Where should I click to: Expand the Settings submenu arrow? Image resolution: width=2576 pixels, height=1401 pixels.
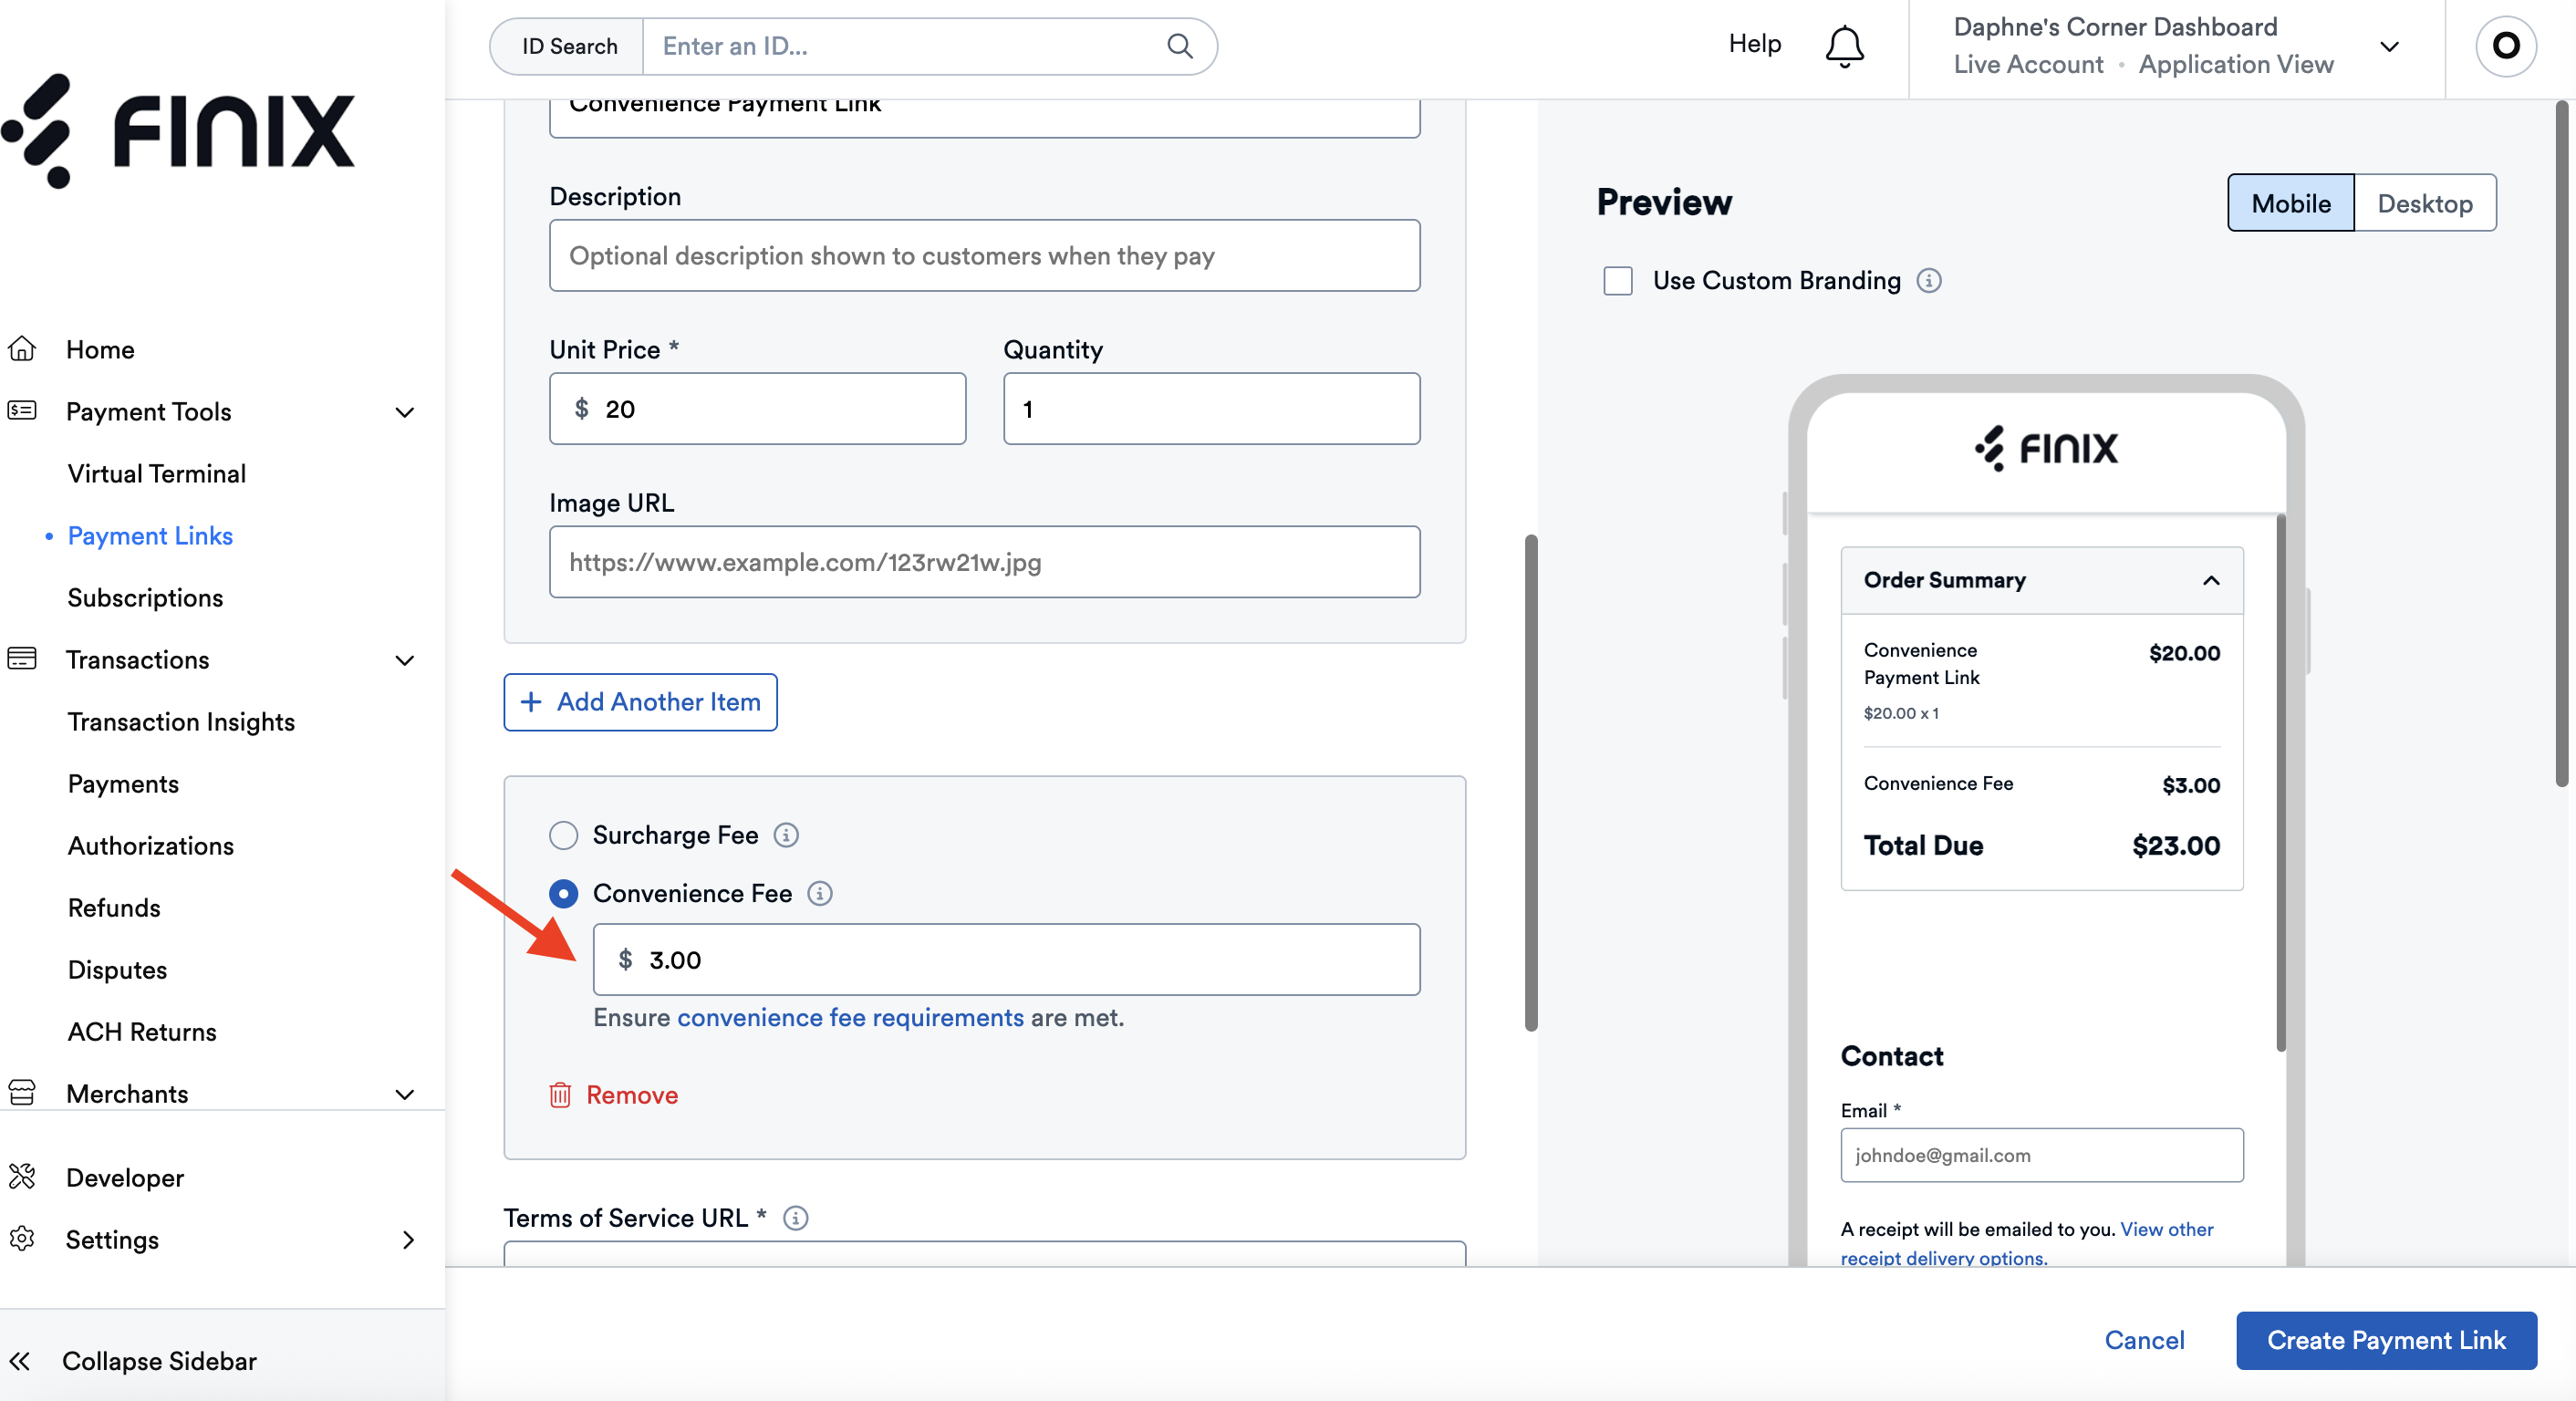tap(408, 1240)
